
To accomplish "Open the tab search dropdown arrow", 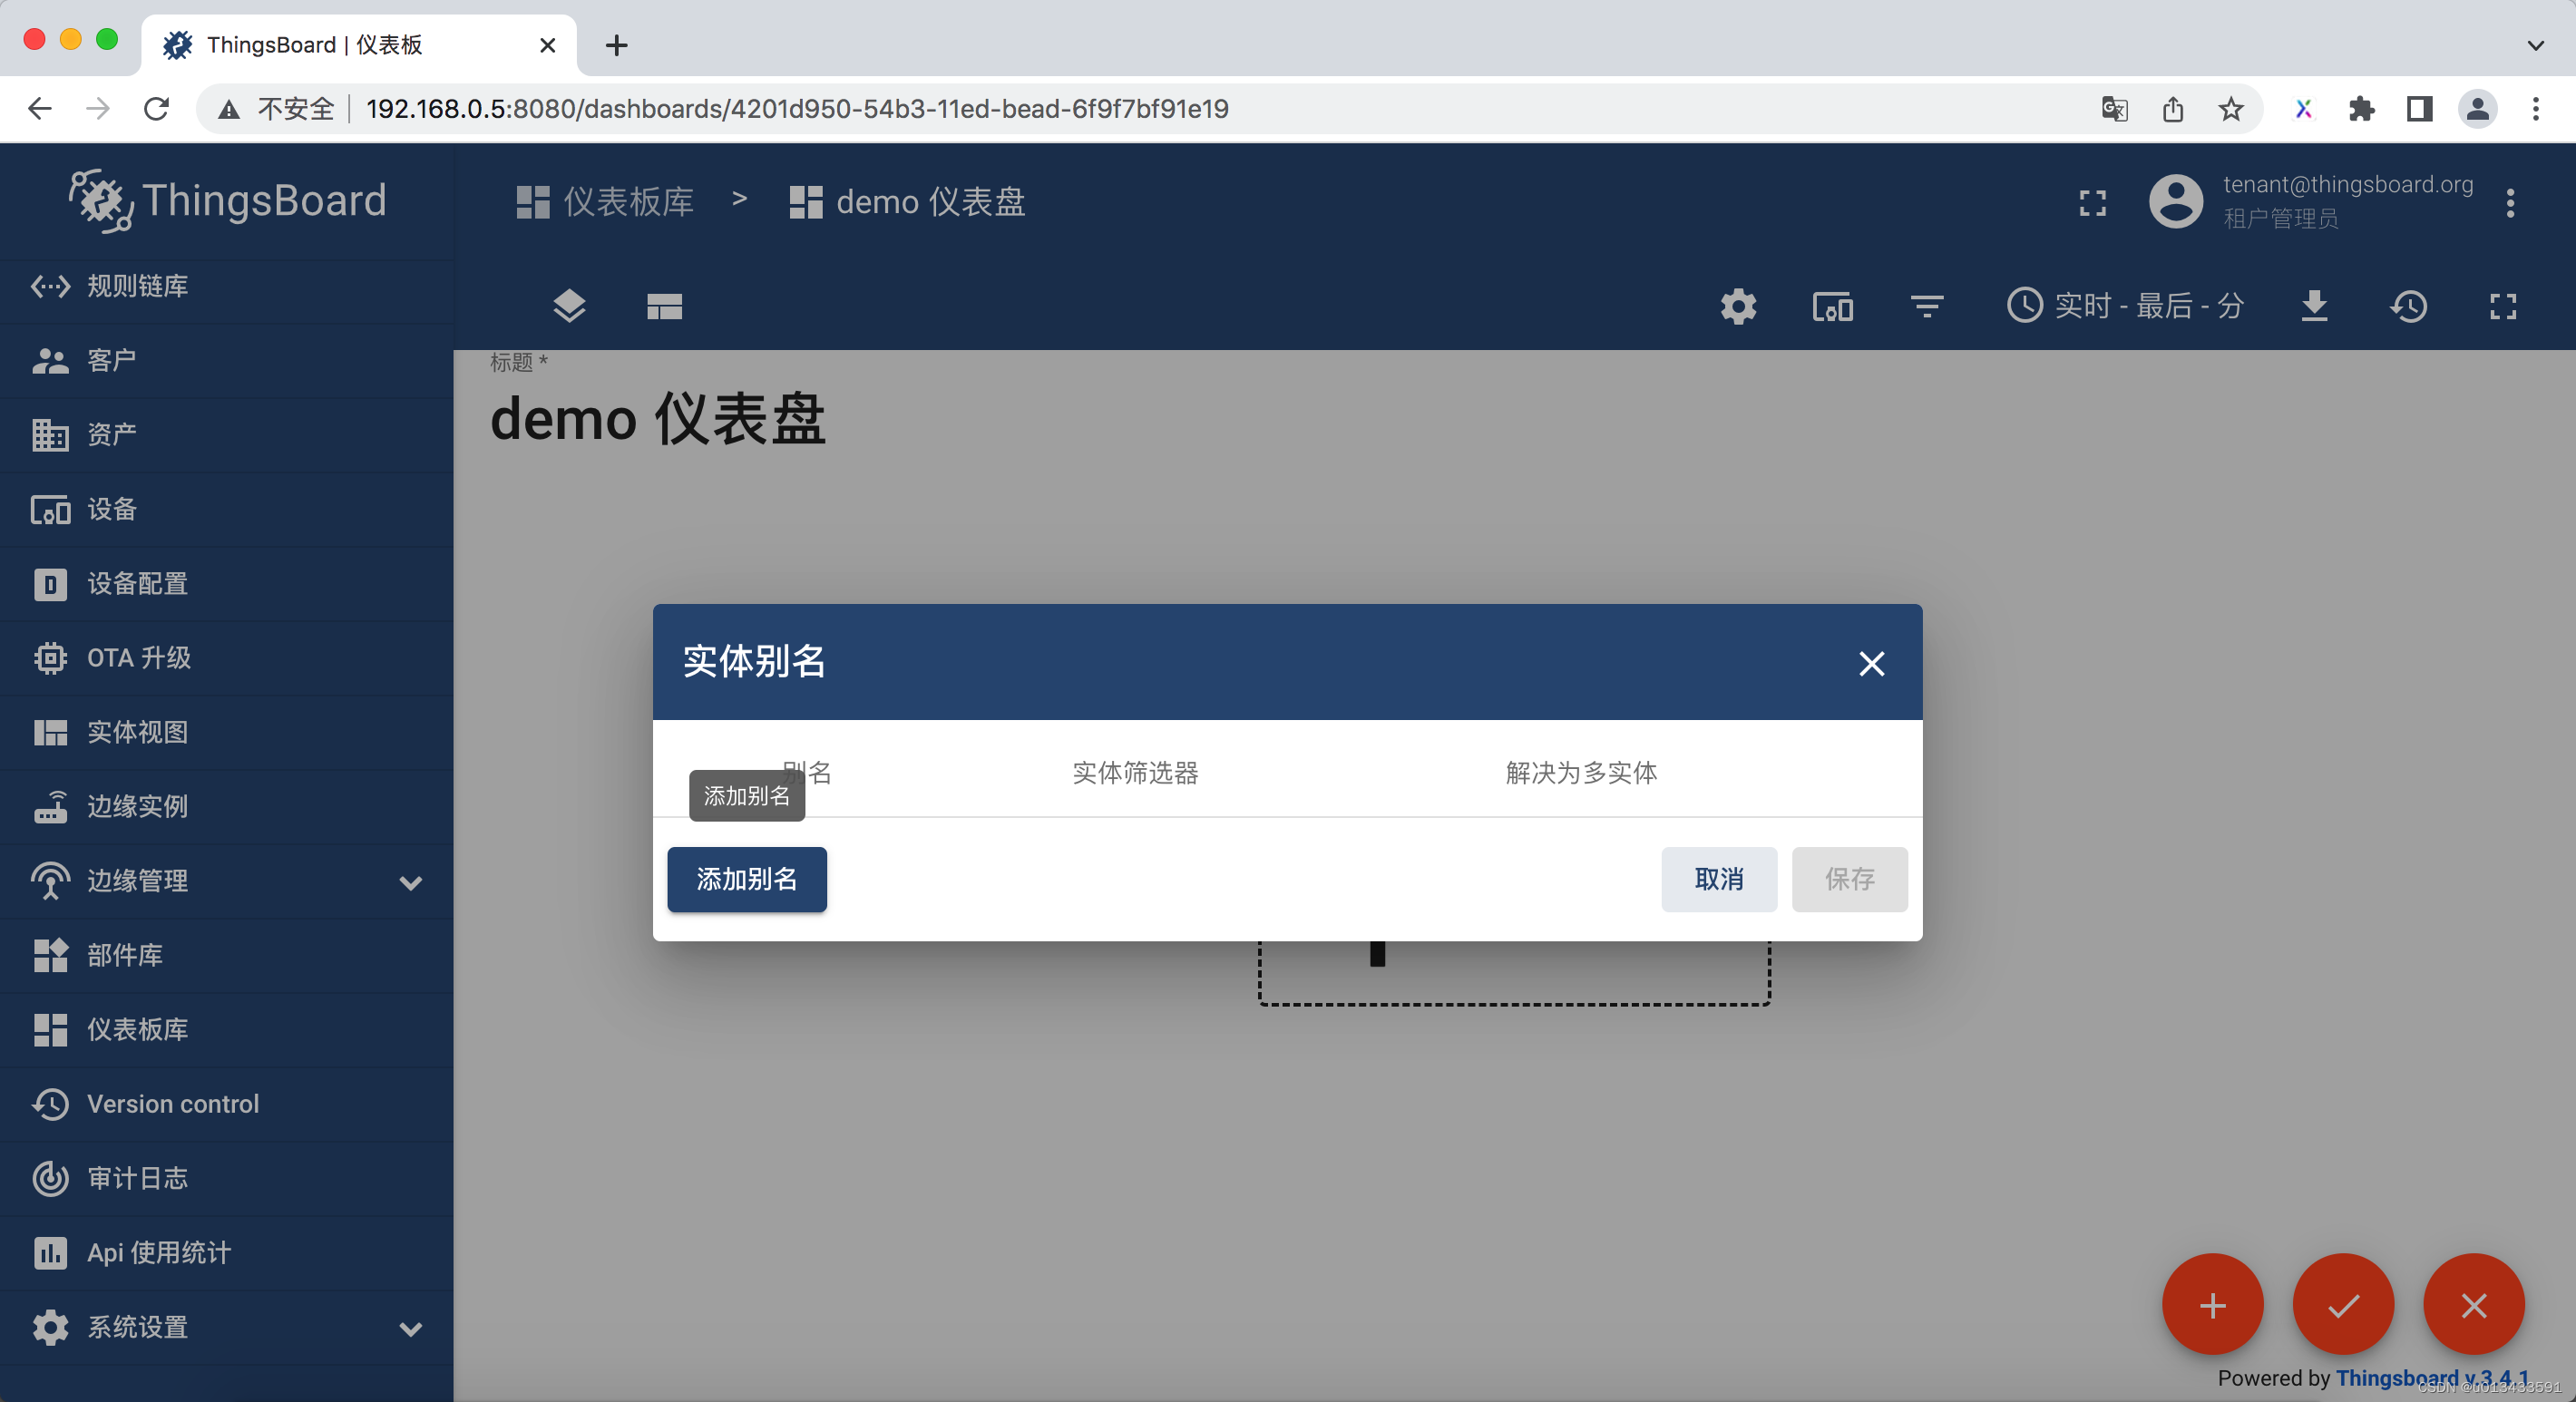I will [x=2535, y=45].
